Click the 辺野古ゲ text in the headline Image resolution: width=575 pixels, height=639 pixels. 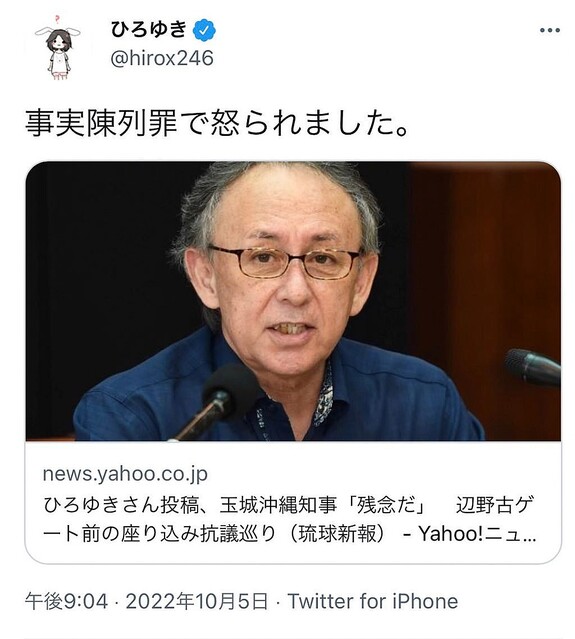click(494, 505)
